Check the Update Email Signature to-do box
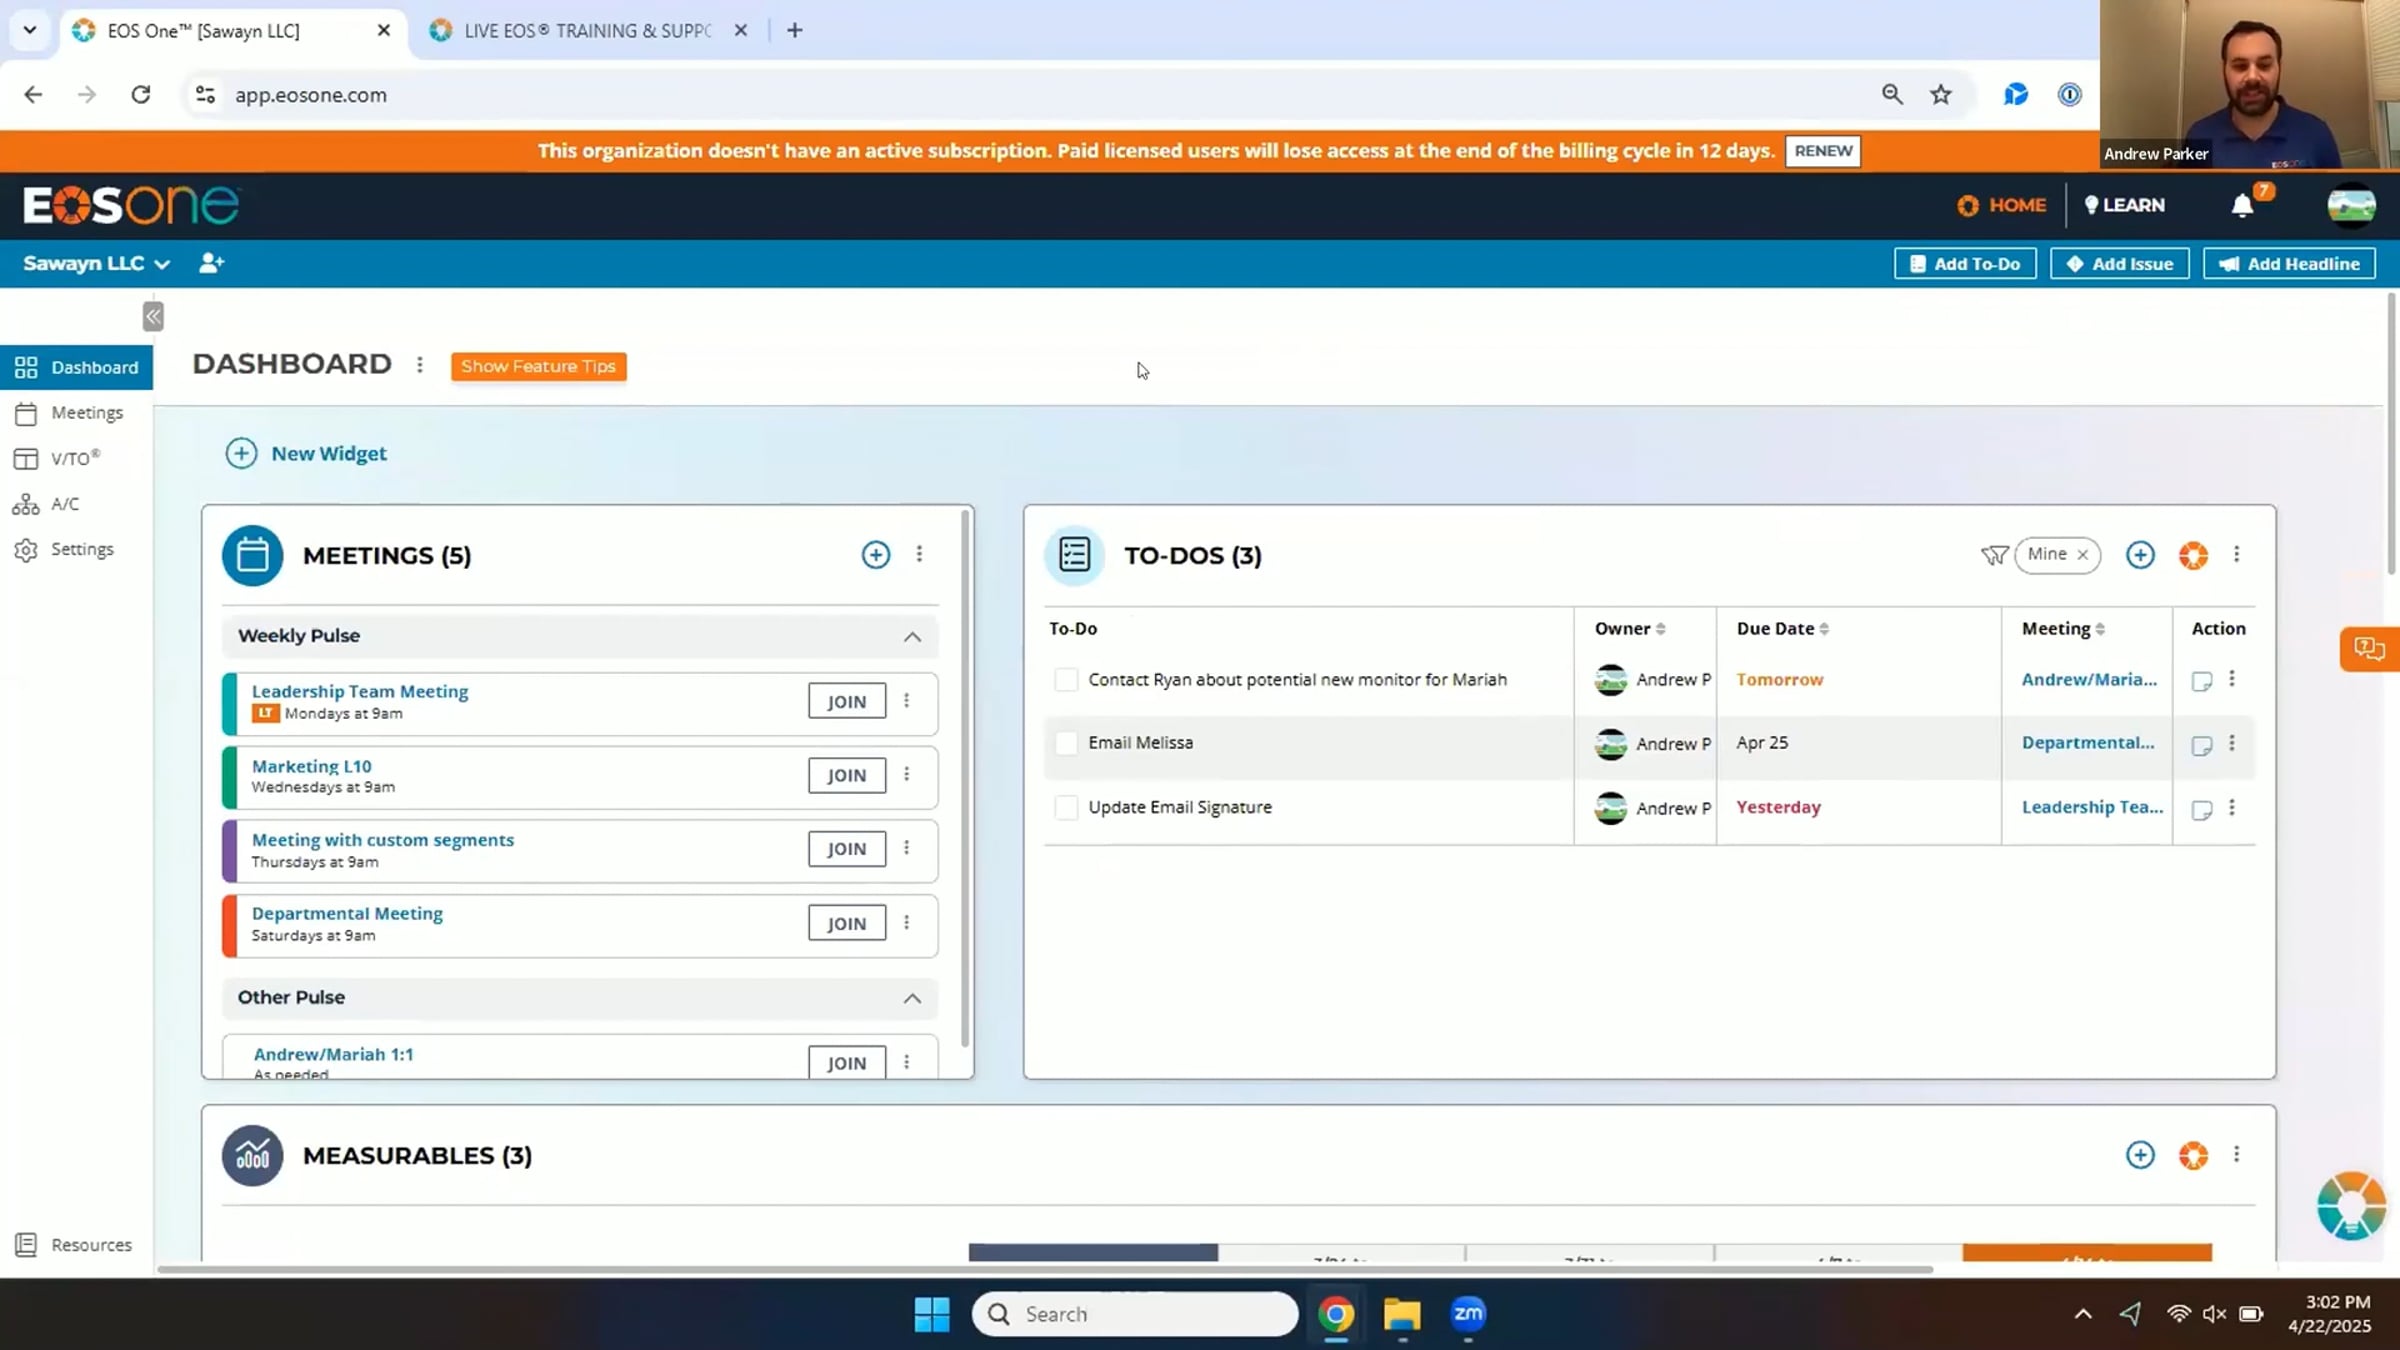 click(x=1066, y=808)
